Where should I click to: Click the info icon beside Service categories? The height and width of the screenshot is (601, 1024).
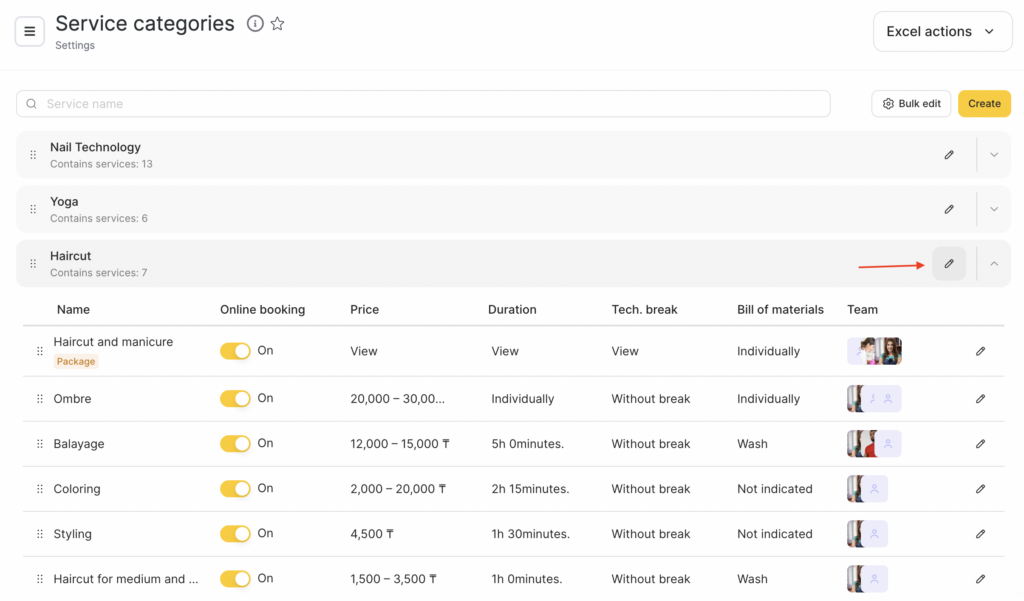[255, 24]
